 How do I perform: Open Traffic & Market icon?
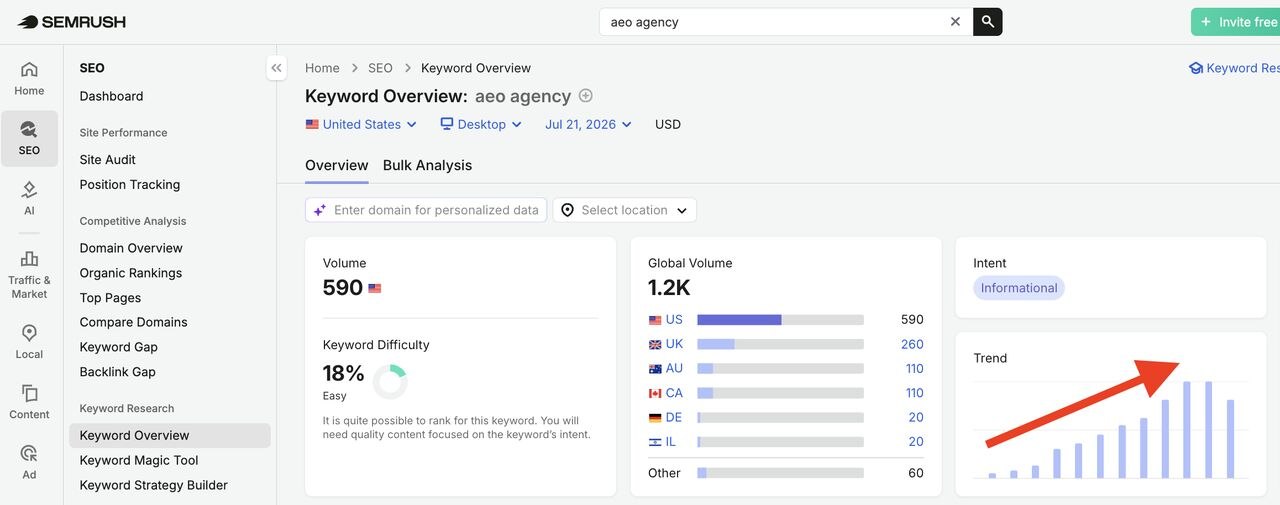pyautogui.click(x=29, y=273)
